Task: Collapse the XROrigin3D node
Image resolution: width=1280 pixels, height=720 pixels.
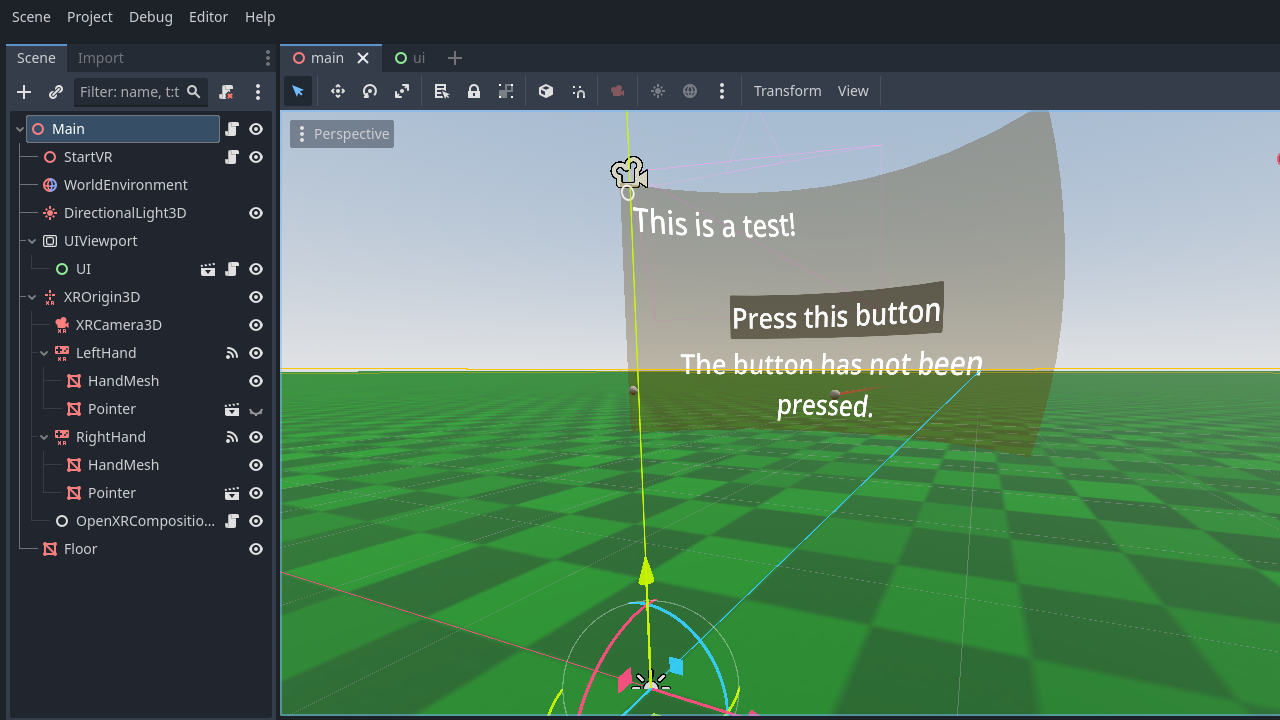Action: [x=32, y=297]
